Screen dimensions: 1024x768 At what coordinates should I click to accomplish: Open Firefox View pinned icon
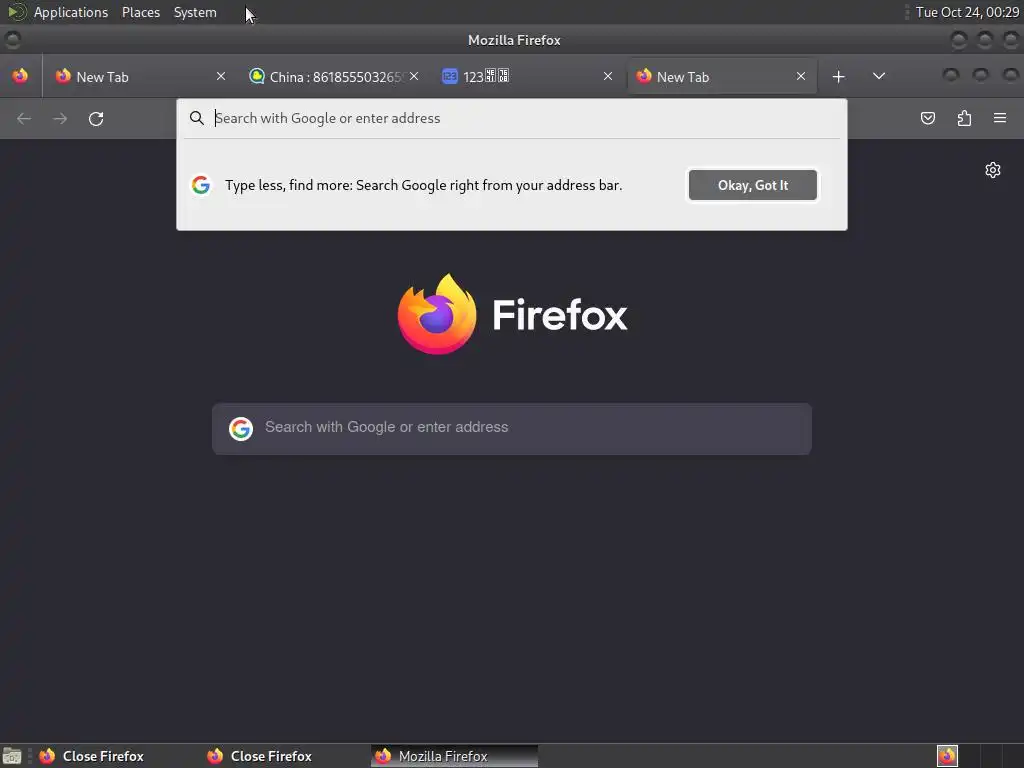point(20,76)
